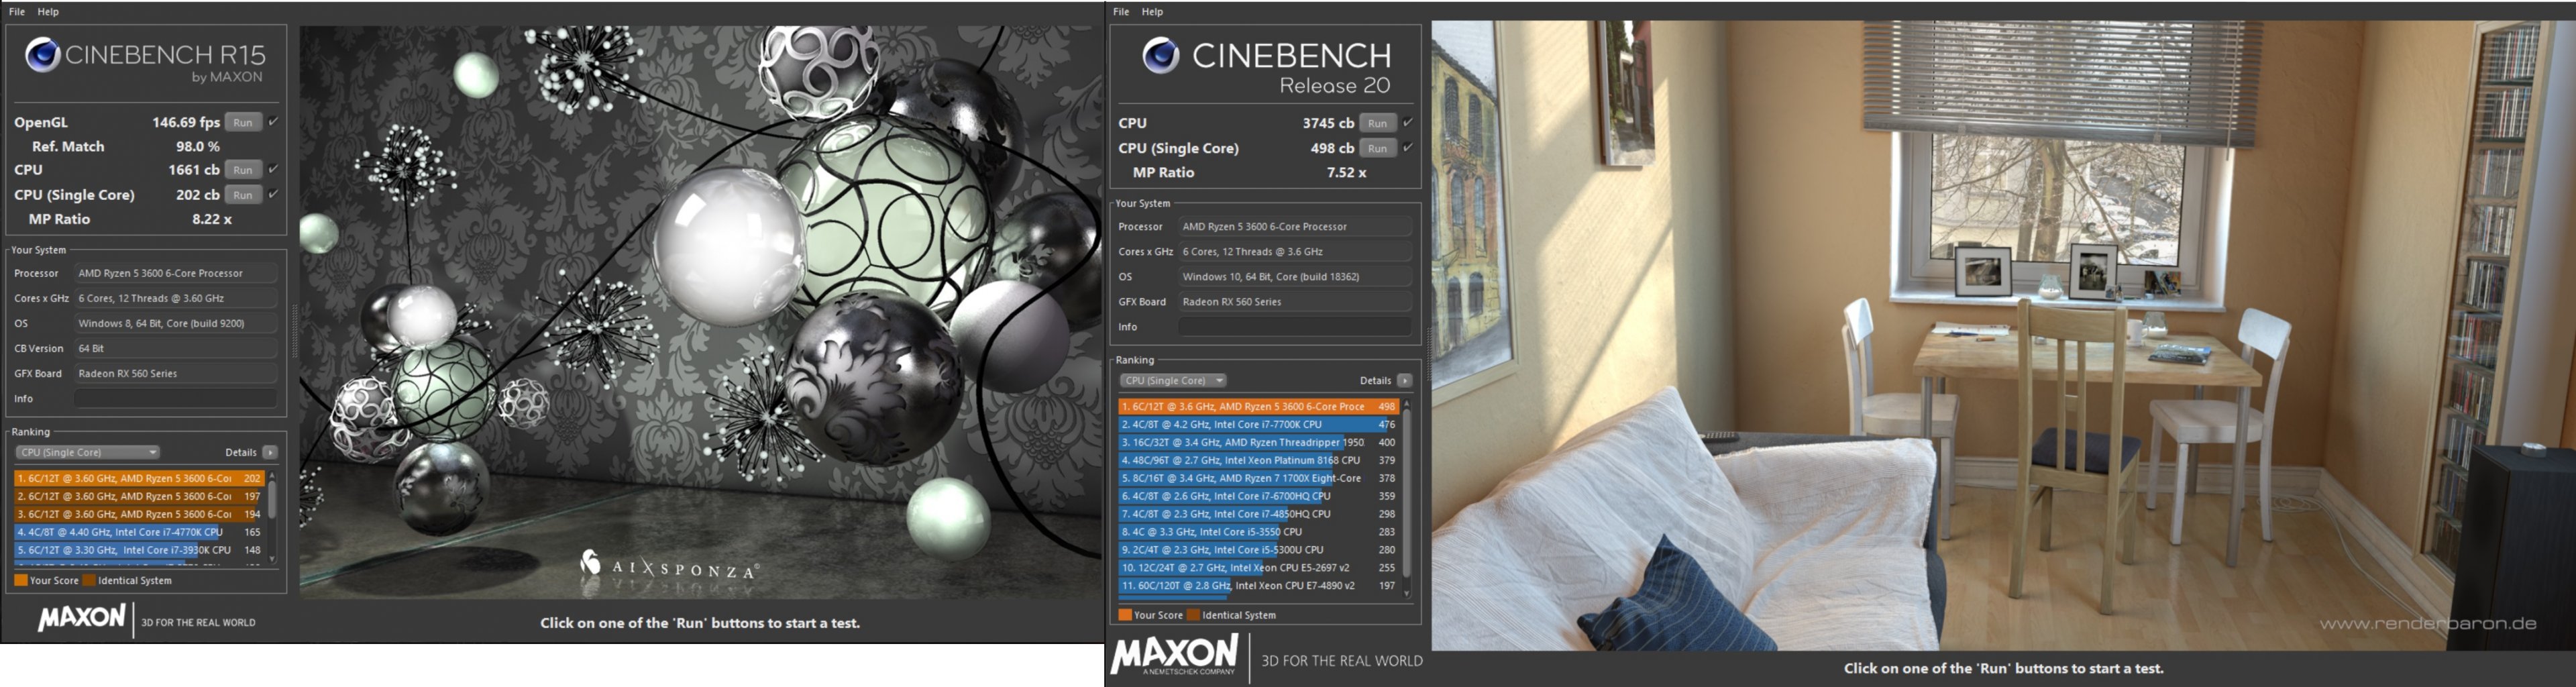The height and width of the screenshot is (687, 2576).
Task: Select R15 ranking row 3 scoring 194
Action: pyautogui.click(x=139, y=514)
